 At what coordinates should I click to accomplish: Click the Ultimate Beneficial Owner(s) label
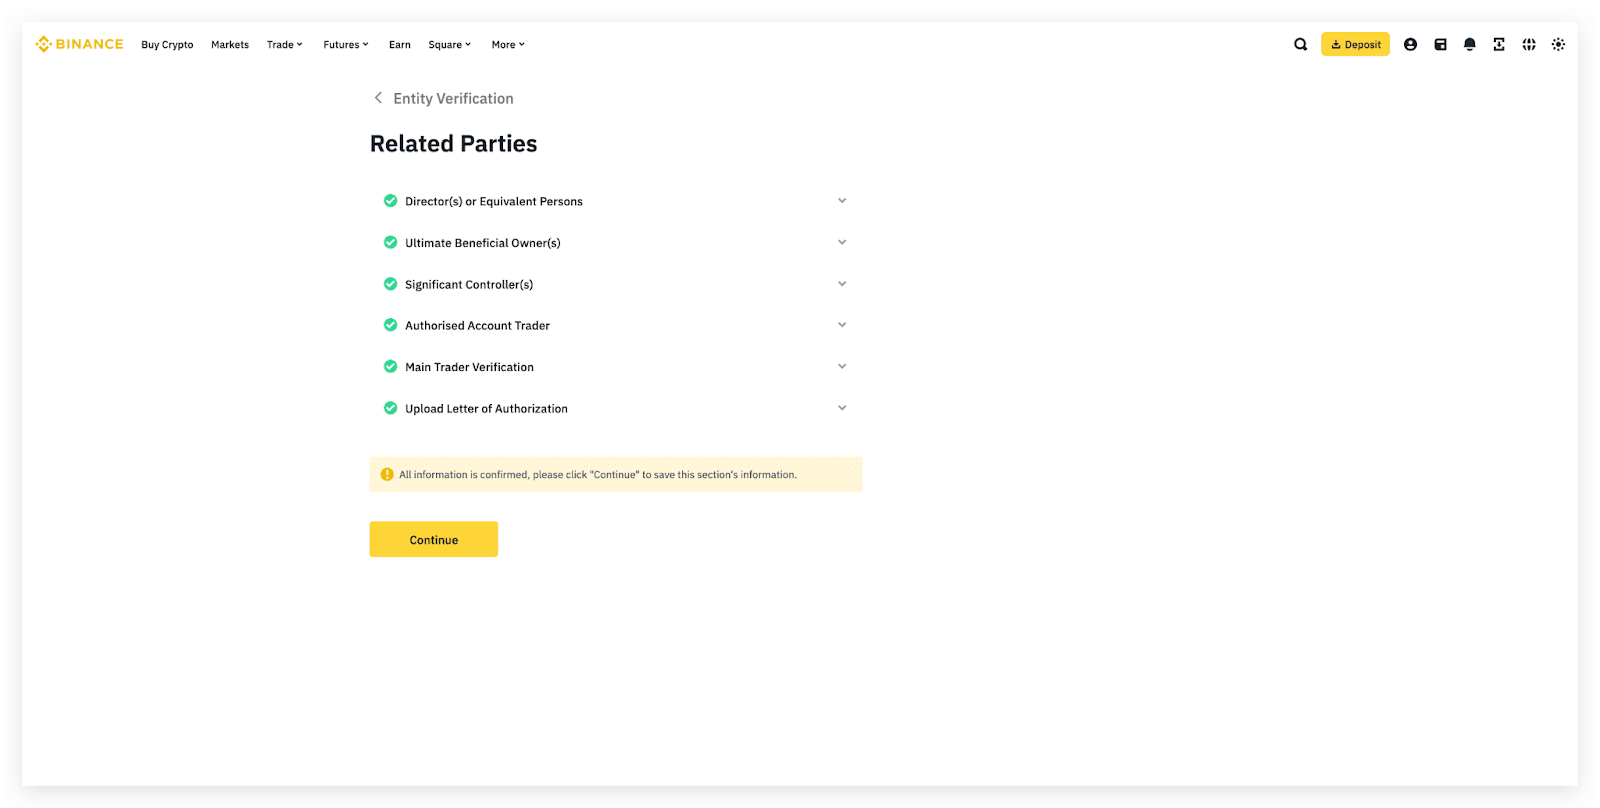click(483, 243)
